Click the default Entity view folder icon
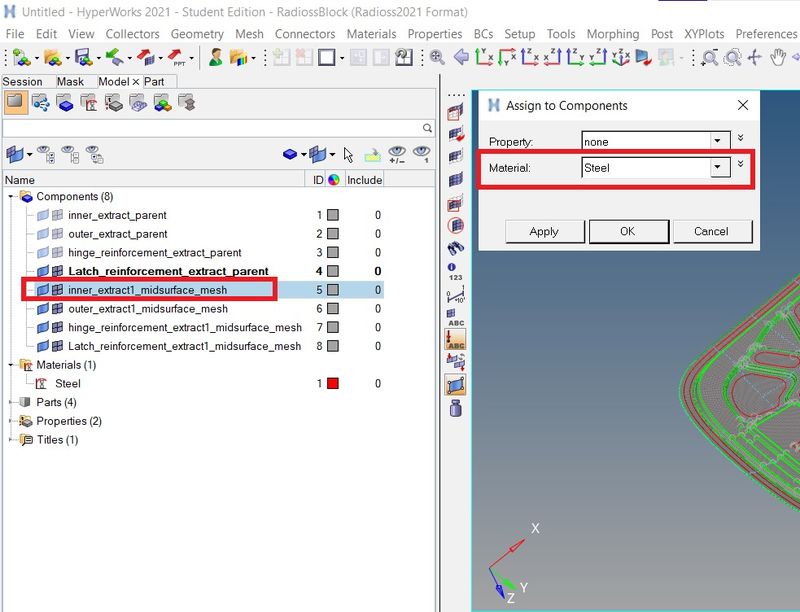This screenshot has height=612, width=800. 15,103
